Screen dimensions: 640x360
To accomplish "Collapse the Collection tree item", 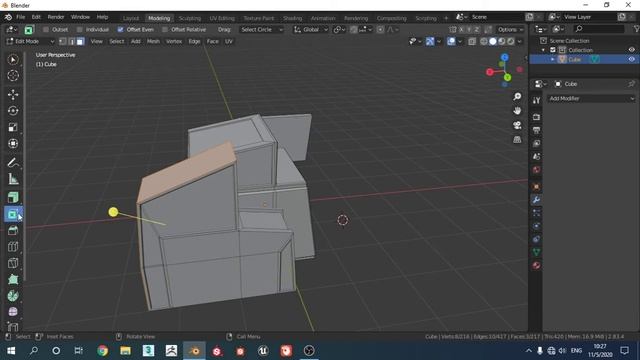I will pyautogui.click(x=543, y=50).
